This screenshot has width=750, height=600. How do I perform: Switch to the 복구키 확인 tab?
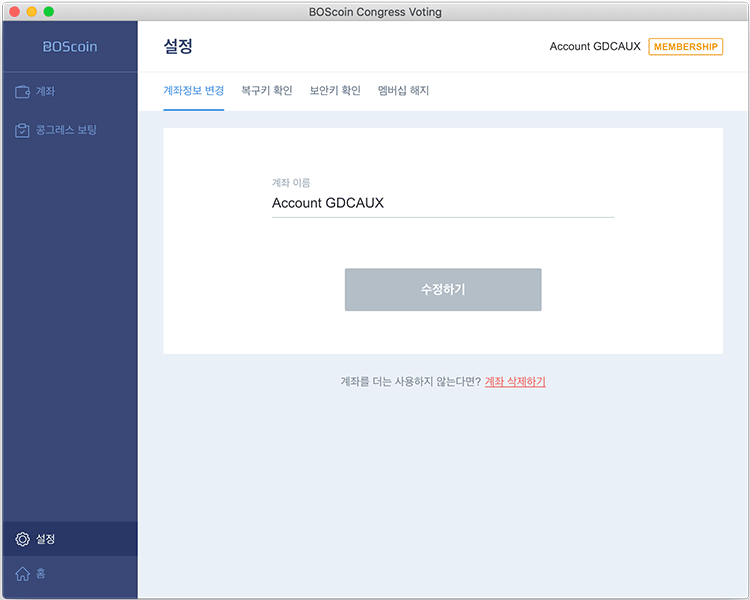coord(267,90)
